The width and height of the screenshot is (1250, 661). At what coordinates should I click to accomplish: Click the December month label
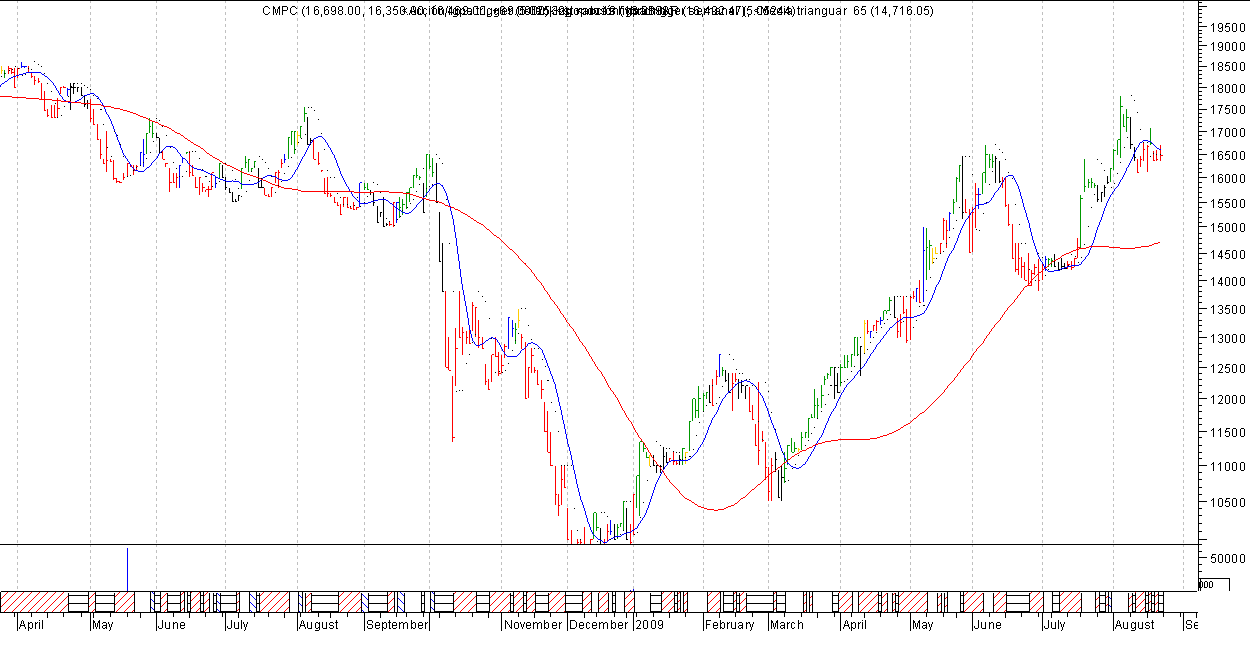[599, 625]
